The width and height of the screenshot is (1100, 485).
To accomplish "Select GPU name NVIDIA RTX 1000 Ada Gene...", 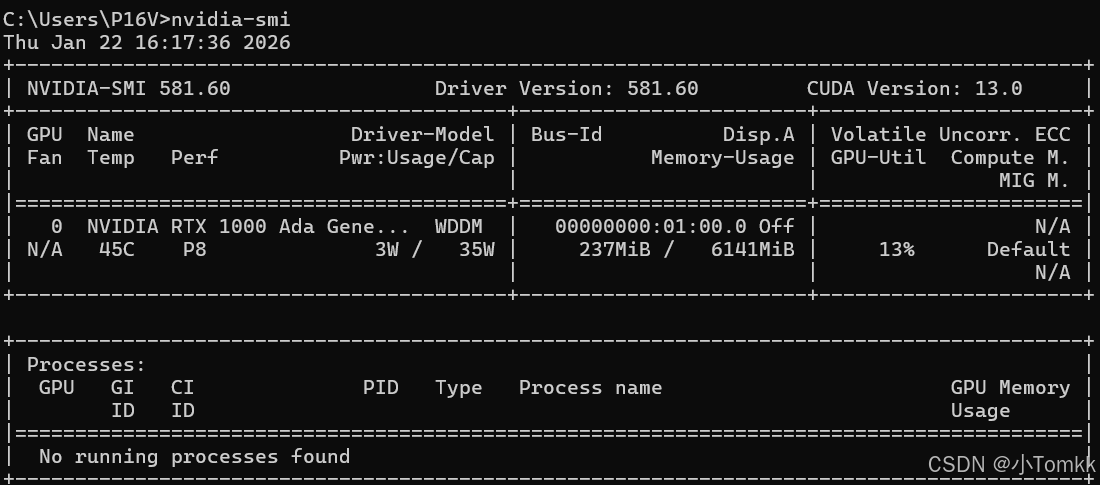I will (248, 226).
